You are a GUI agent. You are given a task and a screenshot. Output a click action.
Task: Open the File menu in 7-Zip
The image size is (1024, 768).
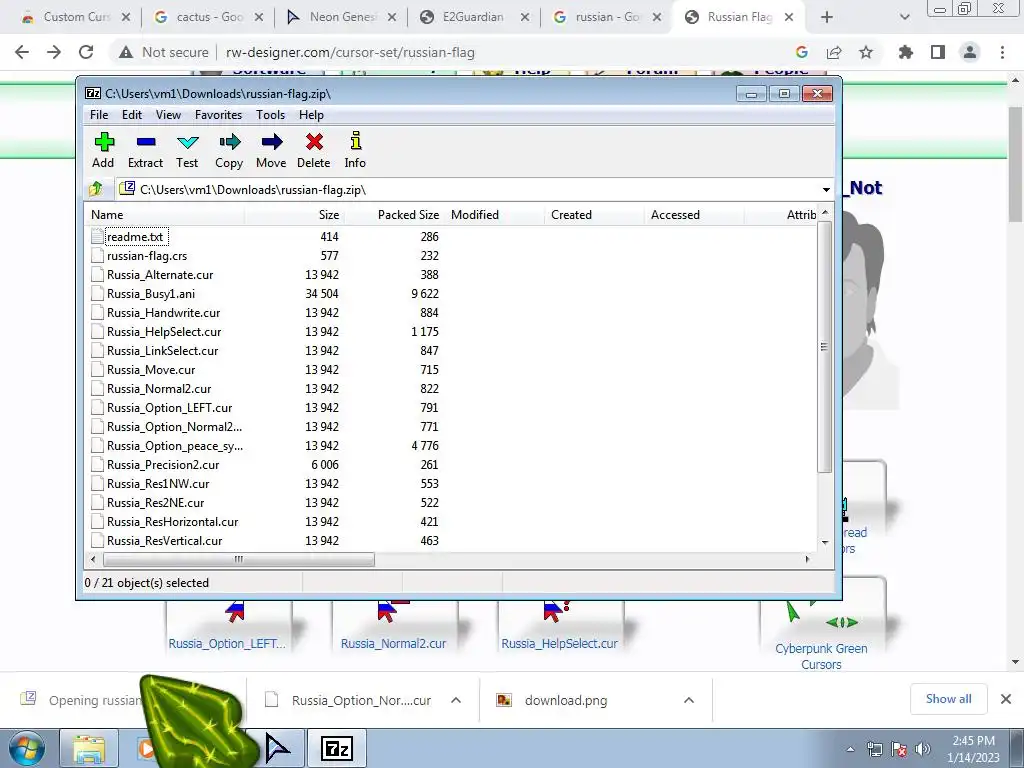coord(99,115)
